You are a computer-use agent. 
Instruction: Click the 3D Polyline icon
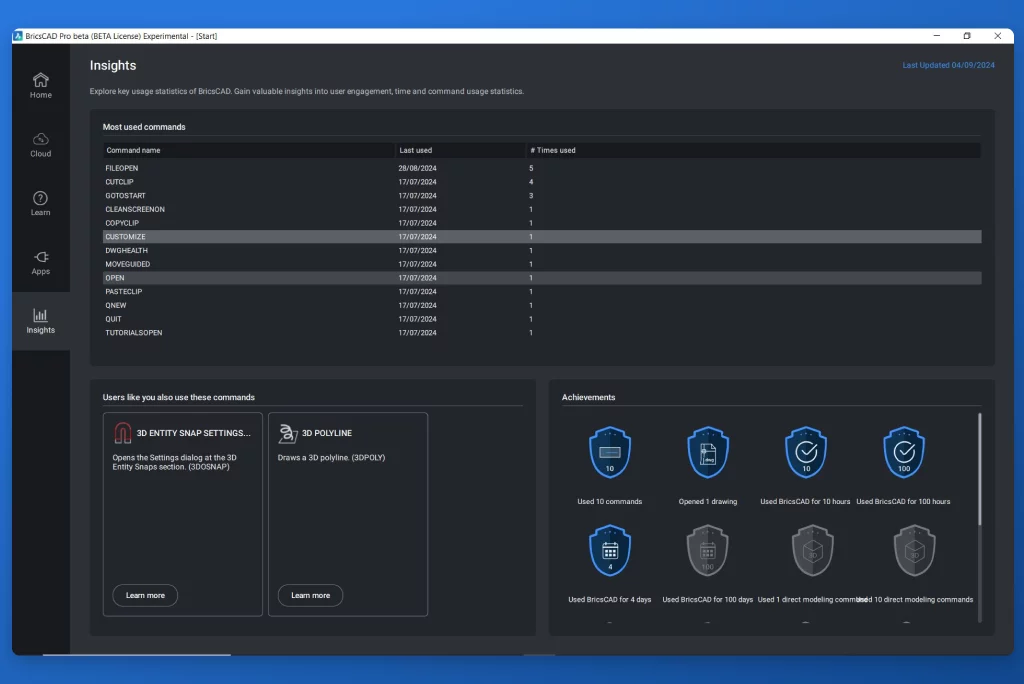[287, 433]
